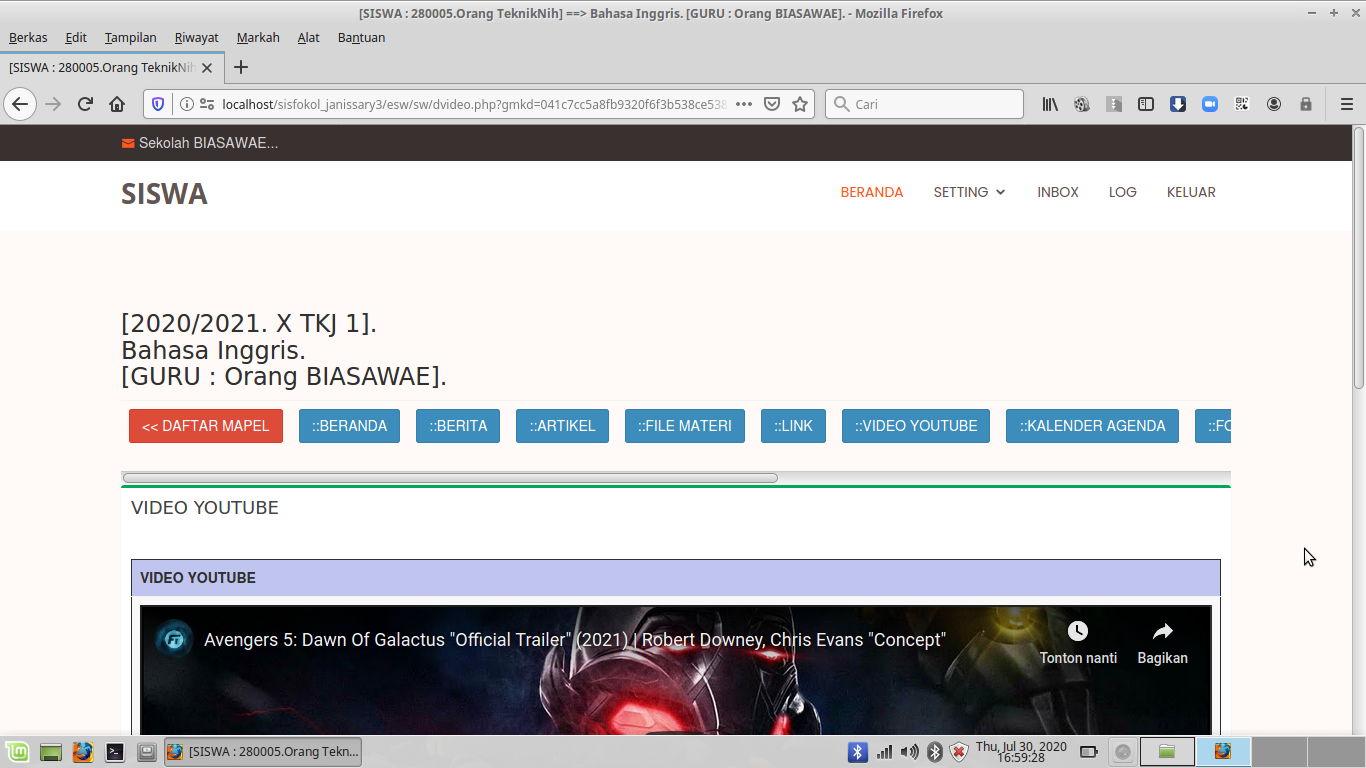Open the ::KALENDER AGENDA button

point(1092,426)
